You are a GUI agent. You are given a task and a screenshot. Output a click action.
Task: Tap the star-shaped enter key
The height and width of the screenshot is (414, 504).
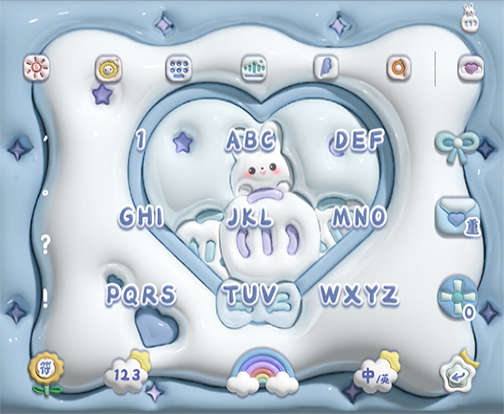[x=459, y=373]
